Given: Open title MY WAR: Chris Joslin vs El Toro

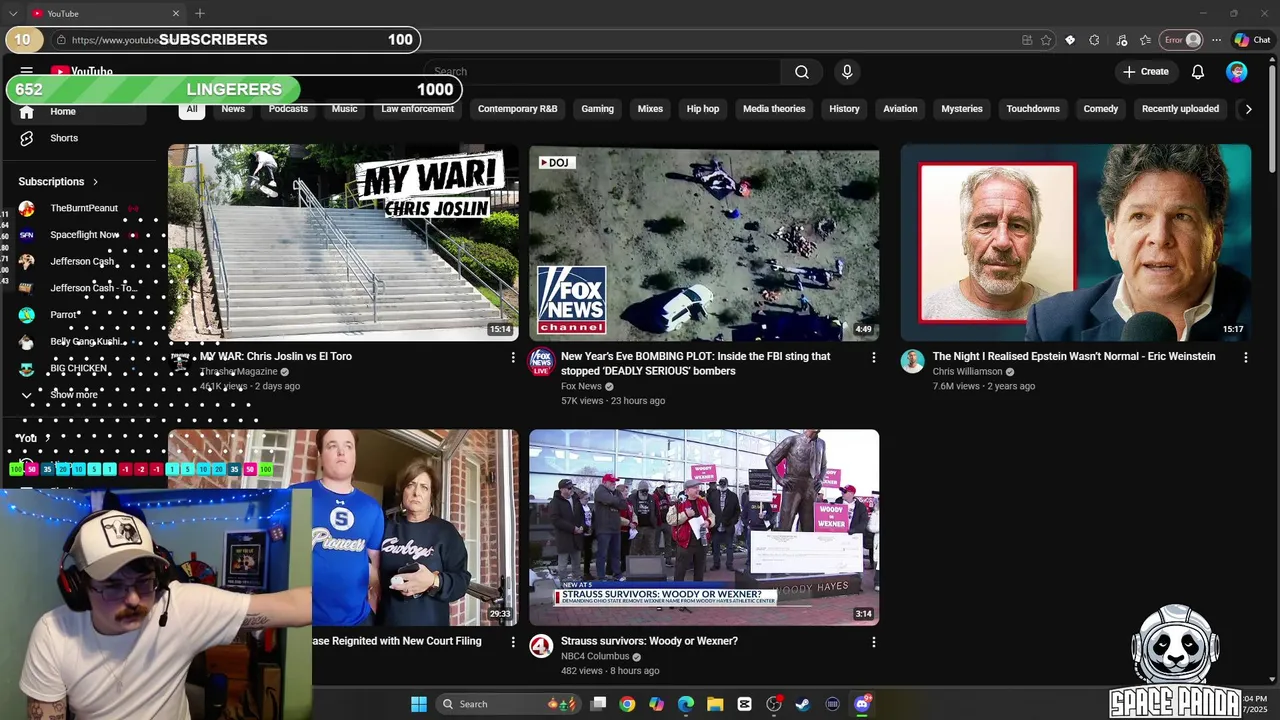Looking at the screenshot, I should [276, 356].
